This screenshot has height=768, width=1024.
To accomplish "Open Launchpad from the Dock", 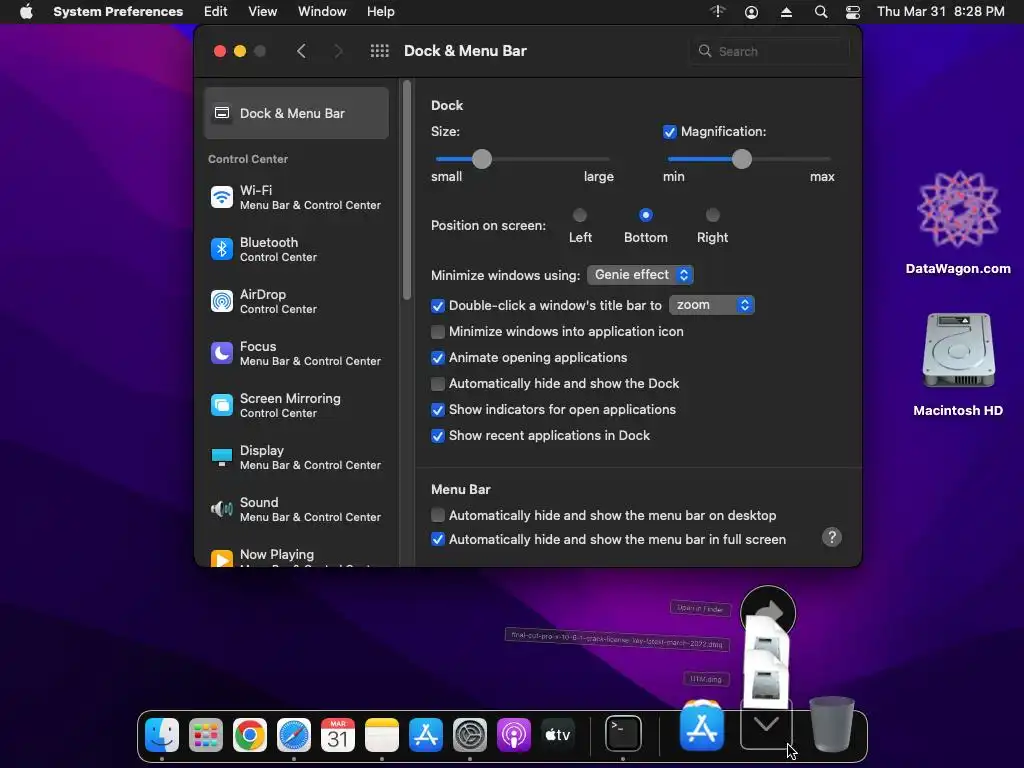I will coord(206,735).
